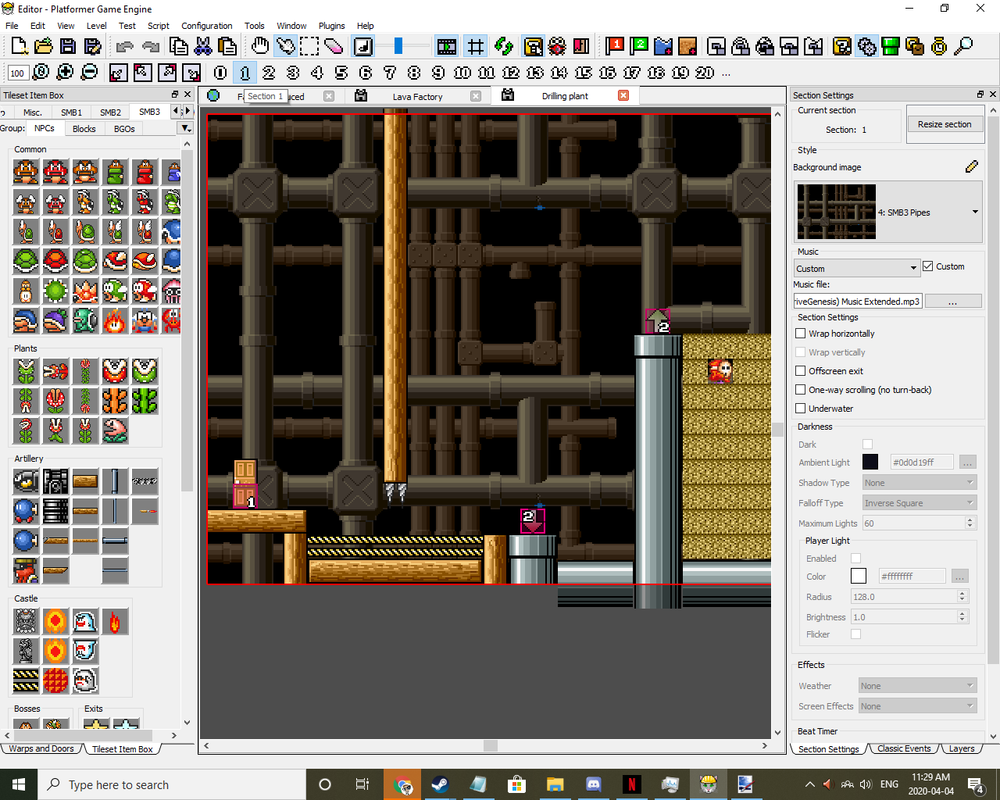Pick the rectangular selection tool

(310, 46)
